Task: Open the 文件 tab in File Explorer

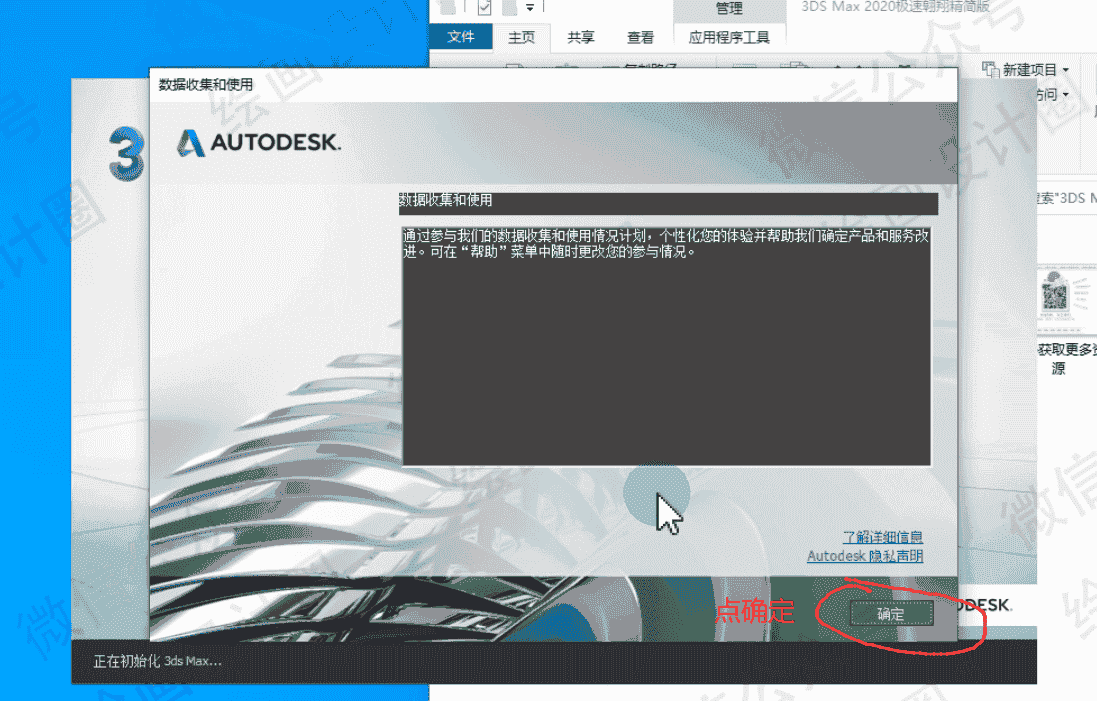Action: (460, 36)
